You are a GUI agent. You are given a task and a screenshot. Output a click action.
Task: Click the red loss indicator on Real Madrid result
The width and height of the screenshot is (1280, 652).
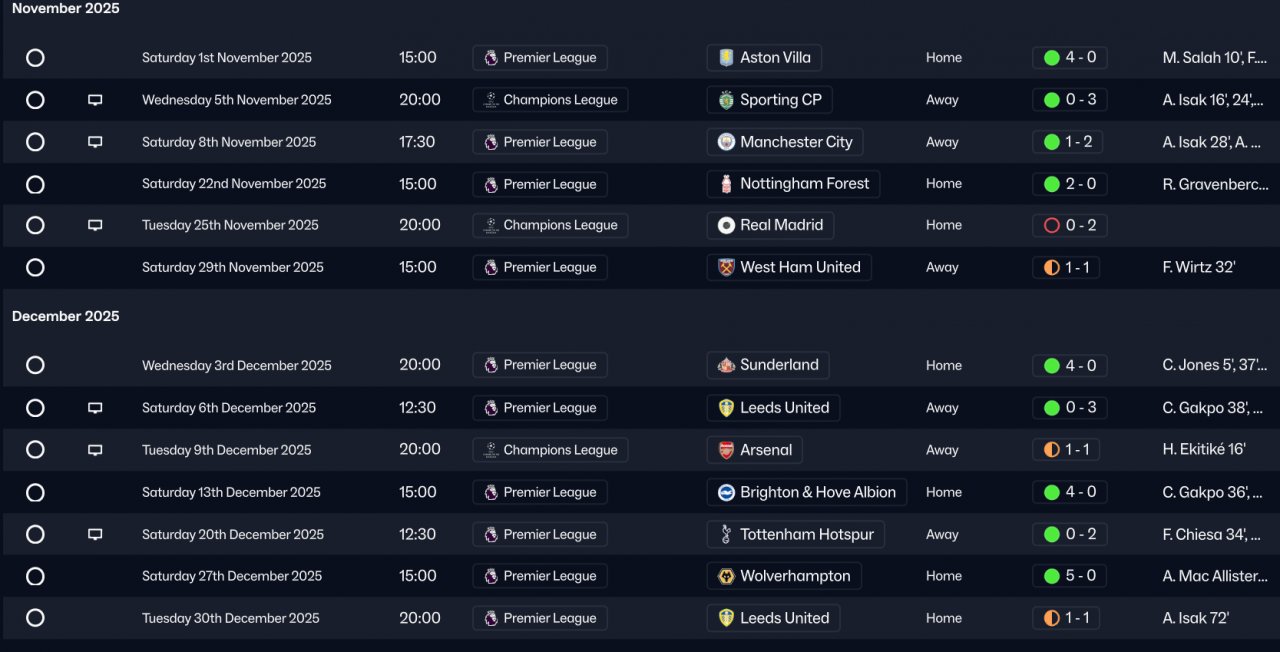1051,226
